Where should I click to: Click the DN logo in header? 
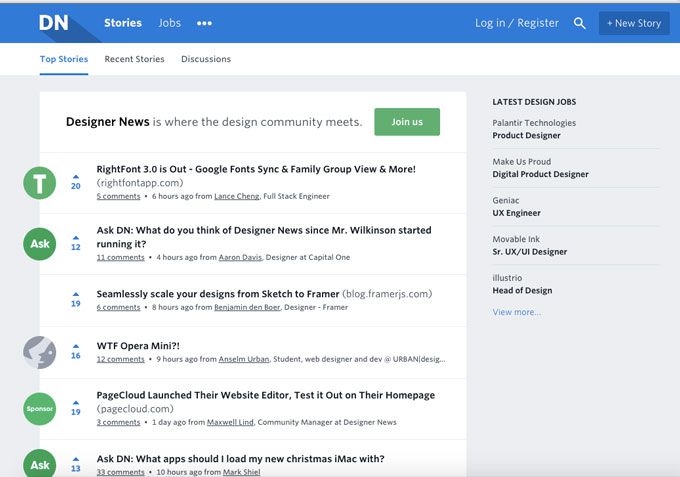click(54, 23)
